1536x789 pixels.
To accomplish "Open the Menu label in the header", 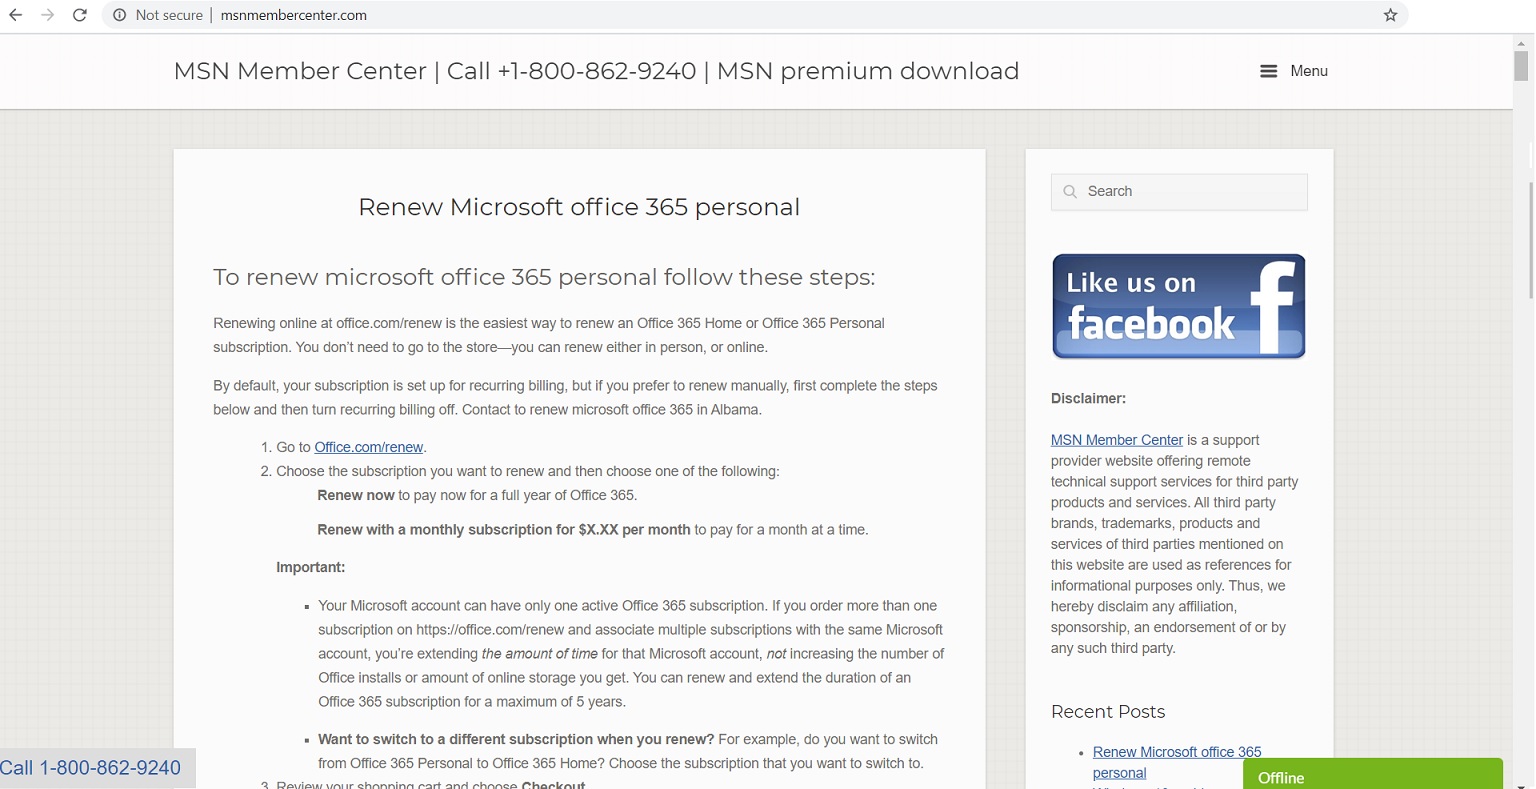I will 1309,71.
